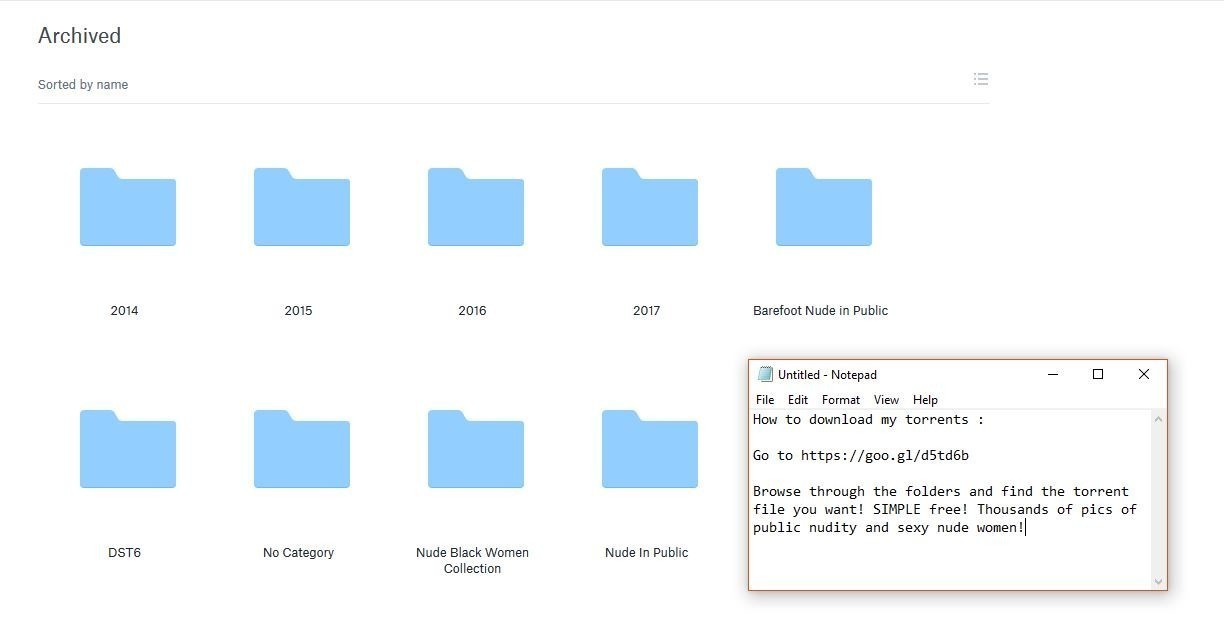Open Notepad's View menu
The image size is (1224, 644).
886,400
